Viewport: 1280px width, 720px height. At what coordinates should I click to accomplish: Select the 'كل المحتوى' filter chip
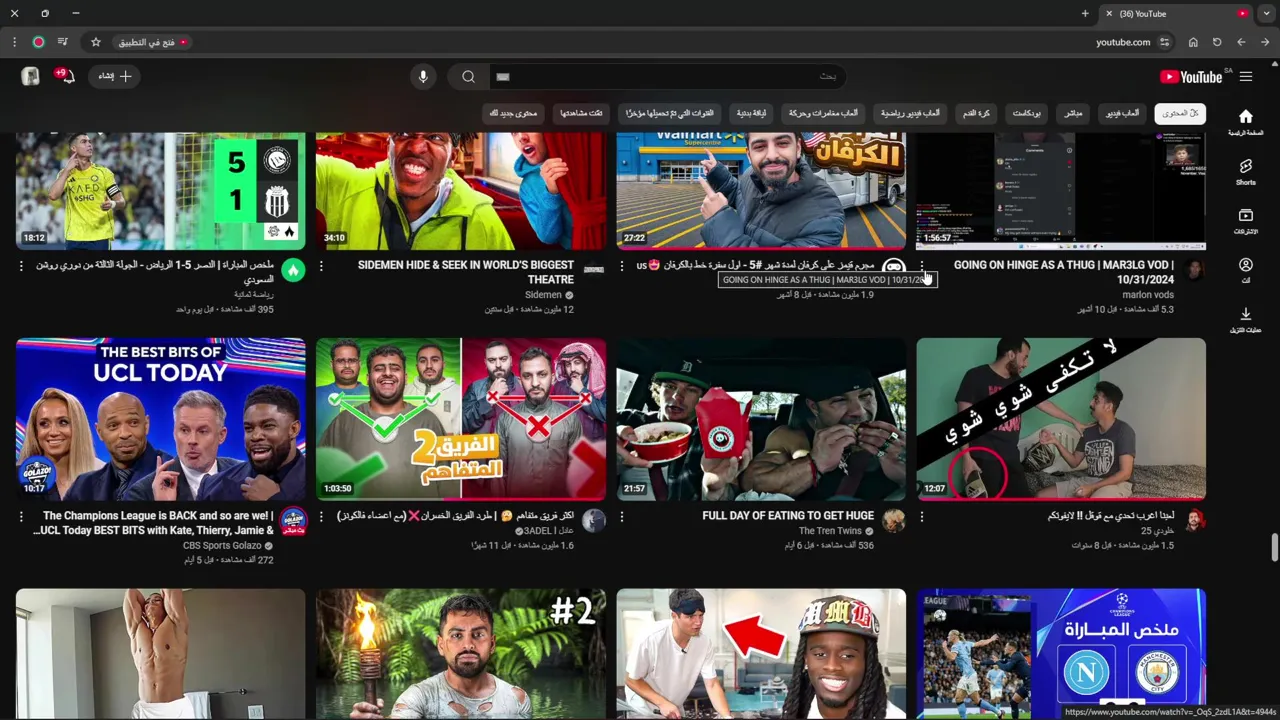tap(1180, 113)
